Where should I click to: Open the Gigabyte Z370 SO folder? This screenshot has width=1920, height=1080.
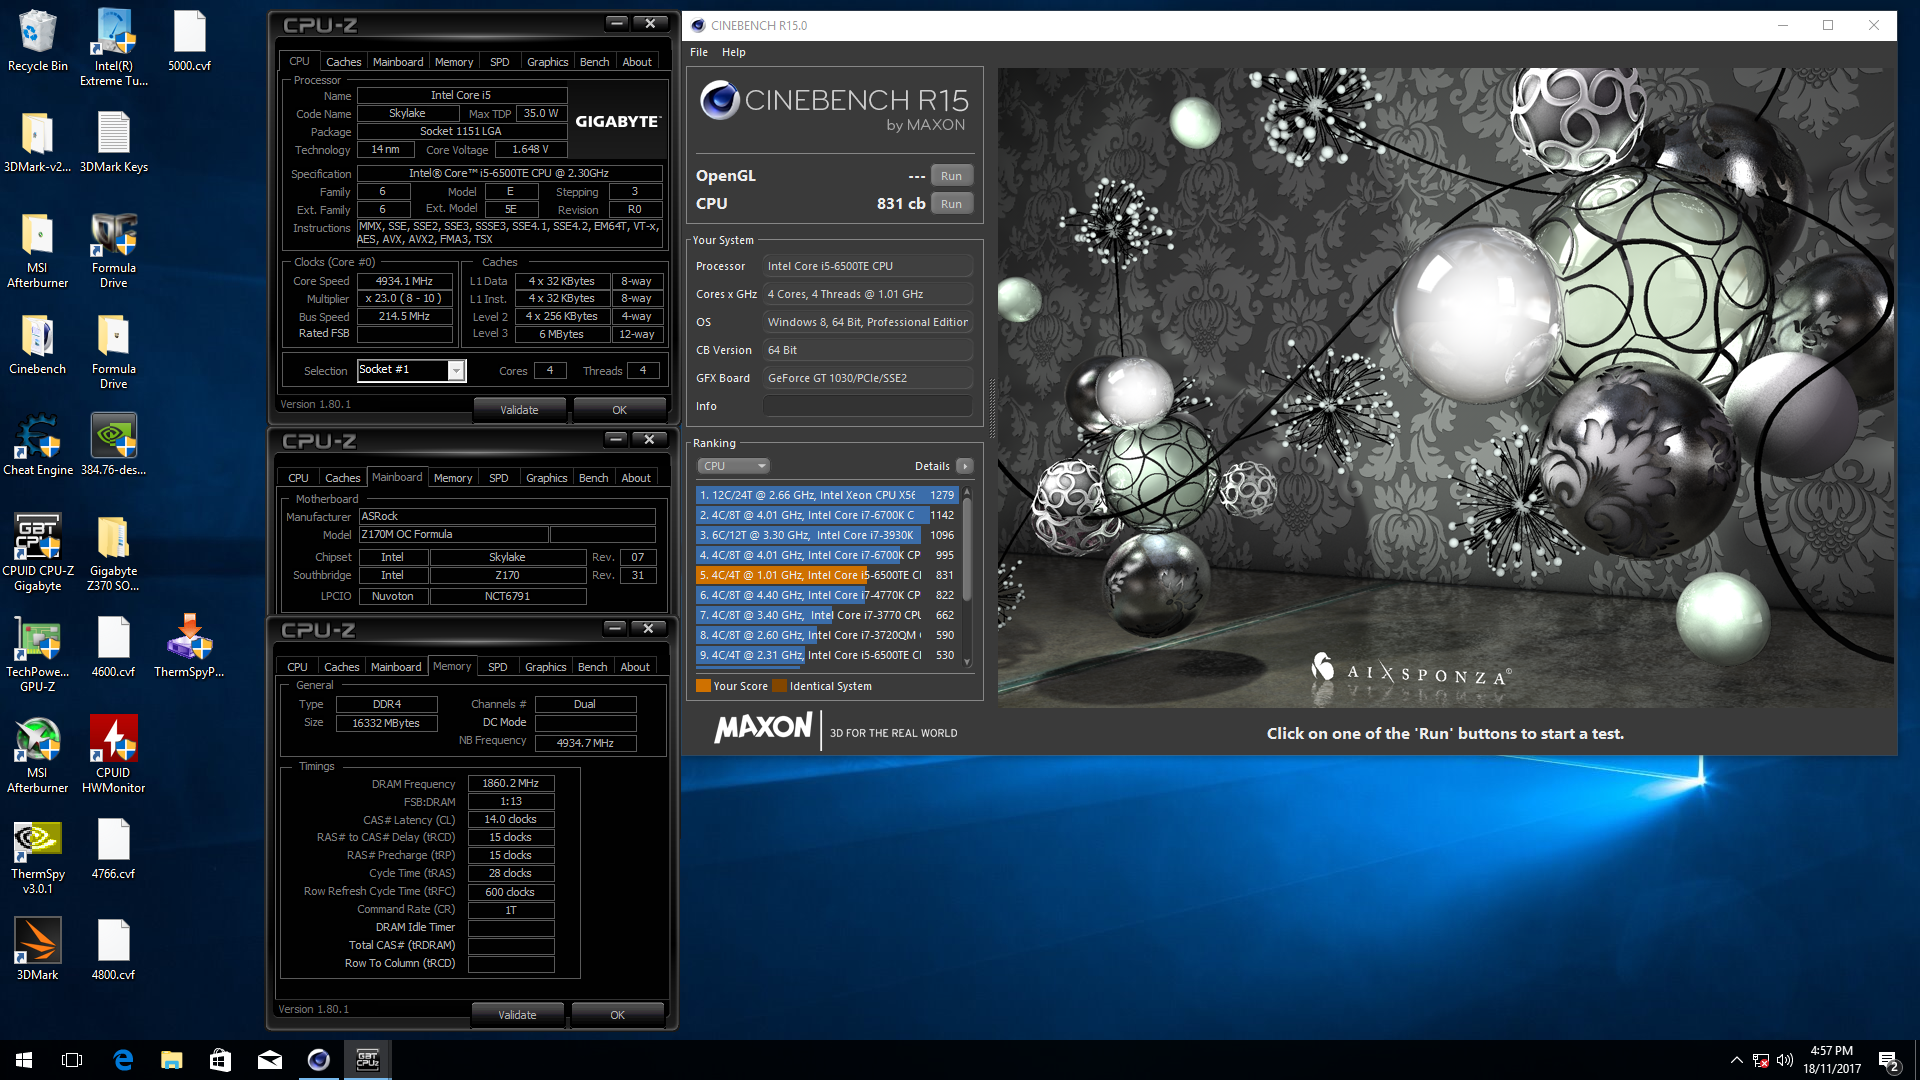tap(113, 552)
